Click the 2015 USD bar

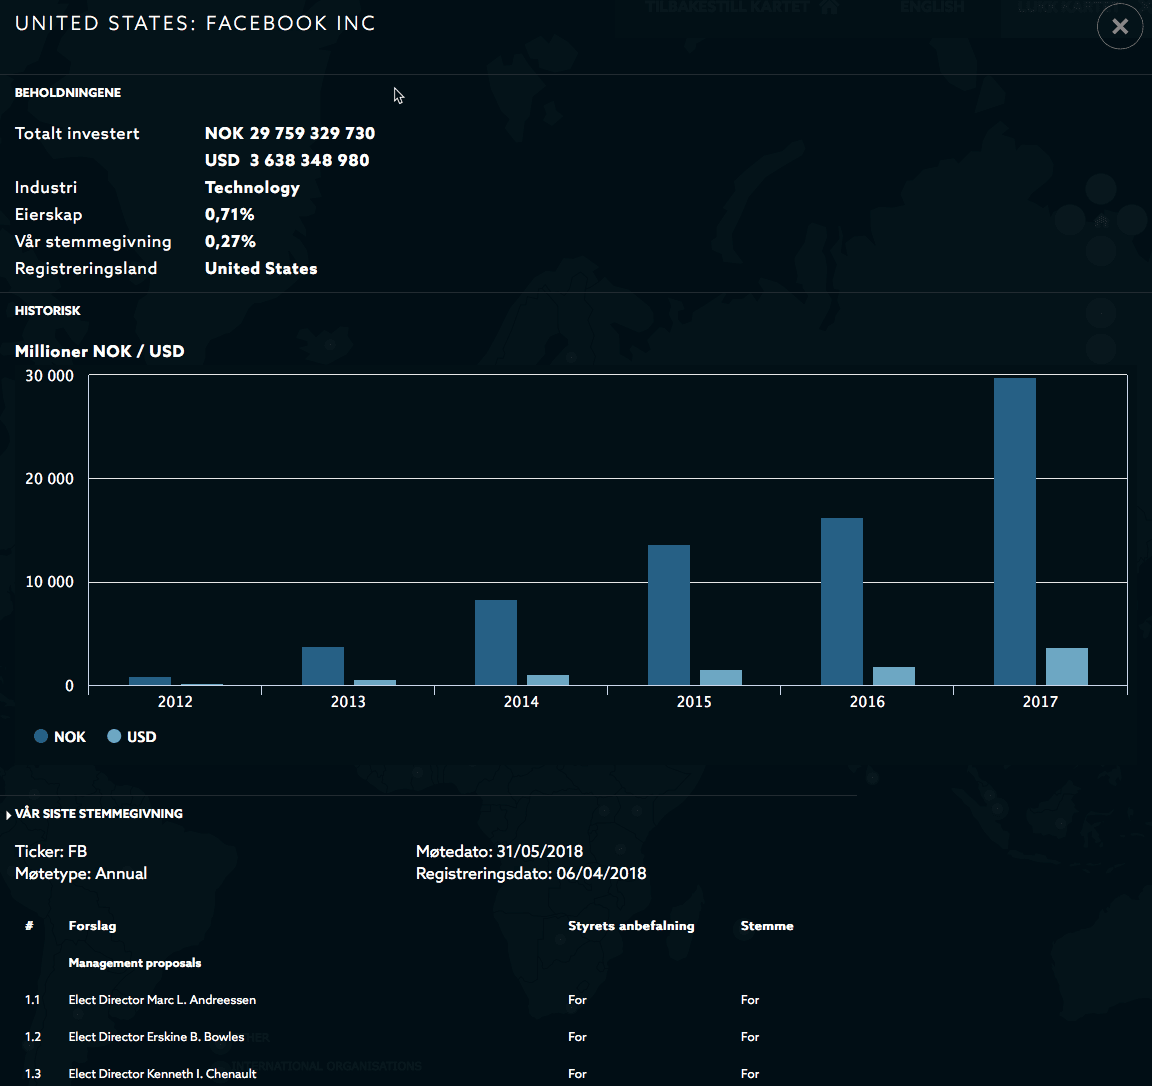(x=720, y=678)
